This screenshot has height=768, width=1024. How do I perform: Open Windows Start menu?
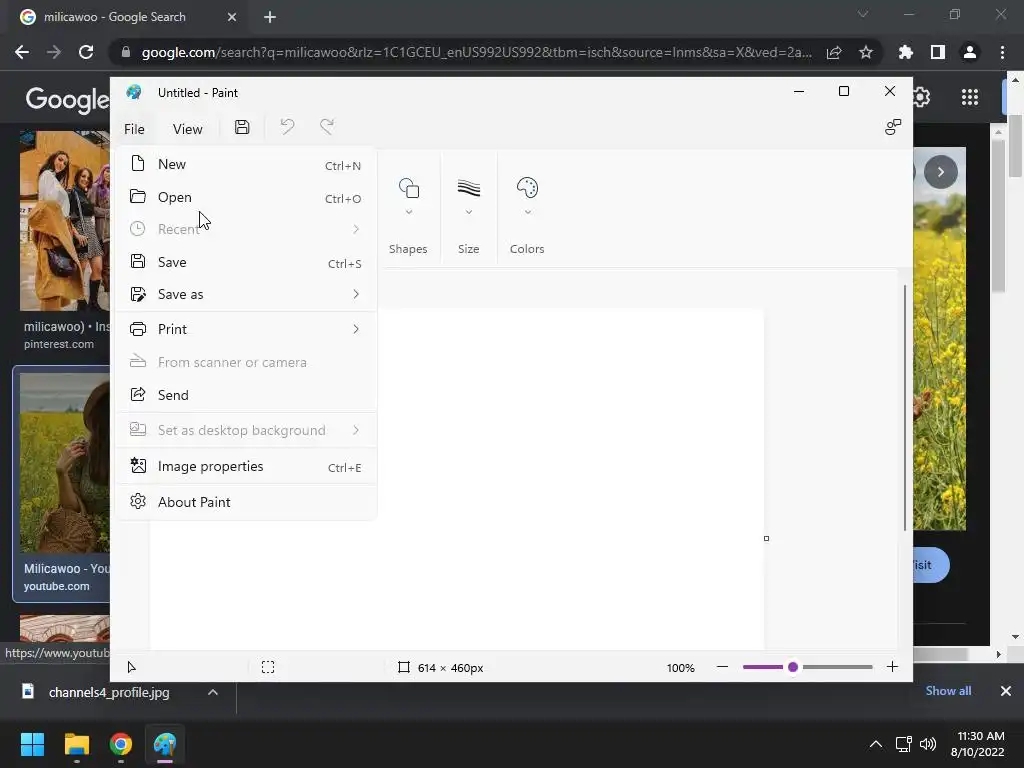(x=32, y=744)
